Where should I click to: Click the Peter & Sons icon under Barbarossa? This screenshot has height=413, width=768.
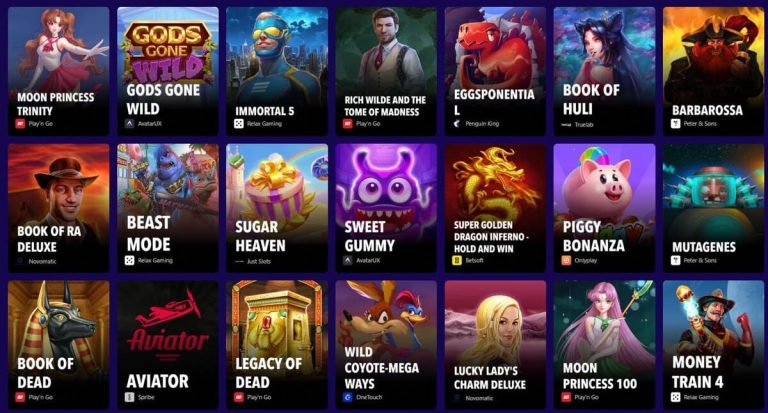coord(675,124)
